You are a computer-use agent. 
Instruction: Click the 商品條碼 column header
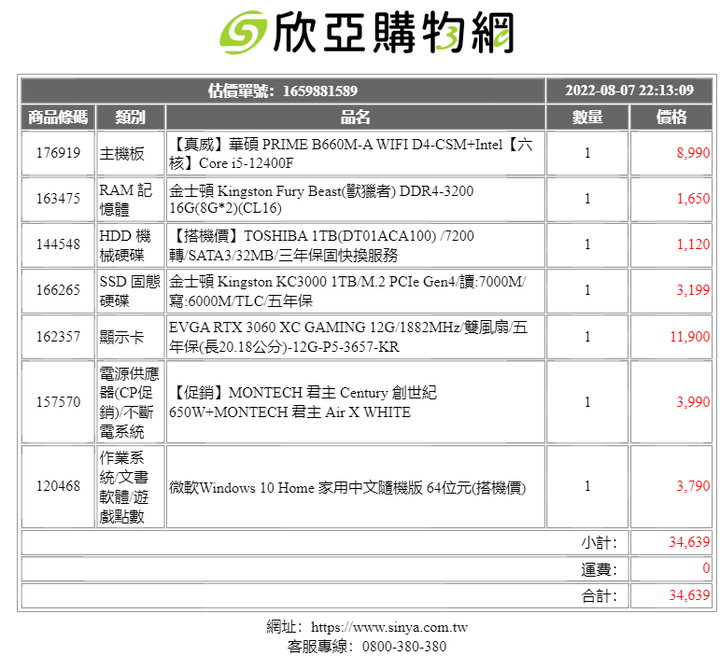coord(58,117)
